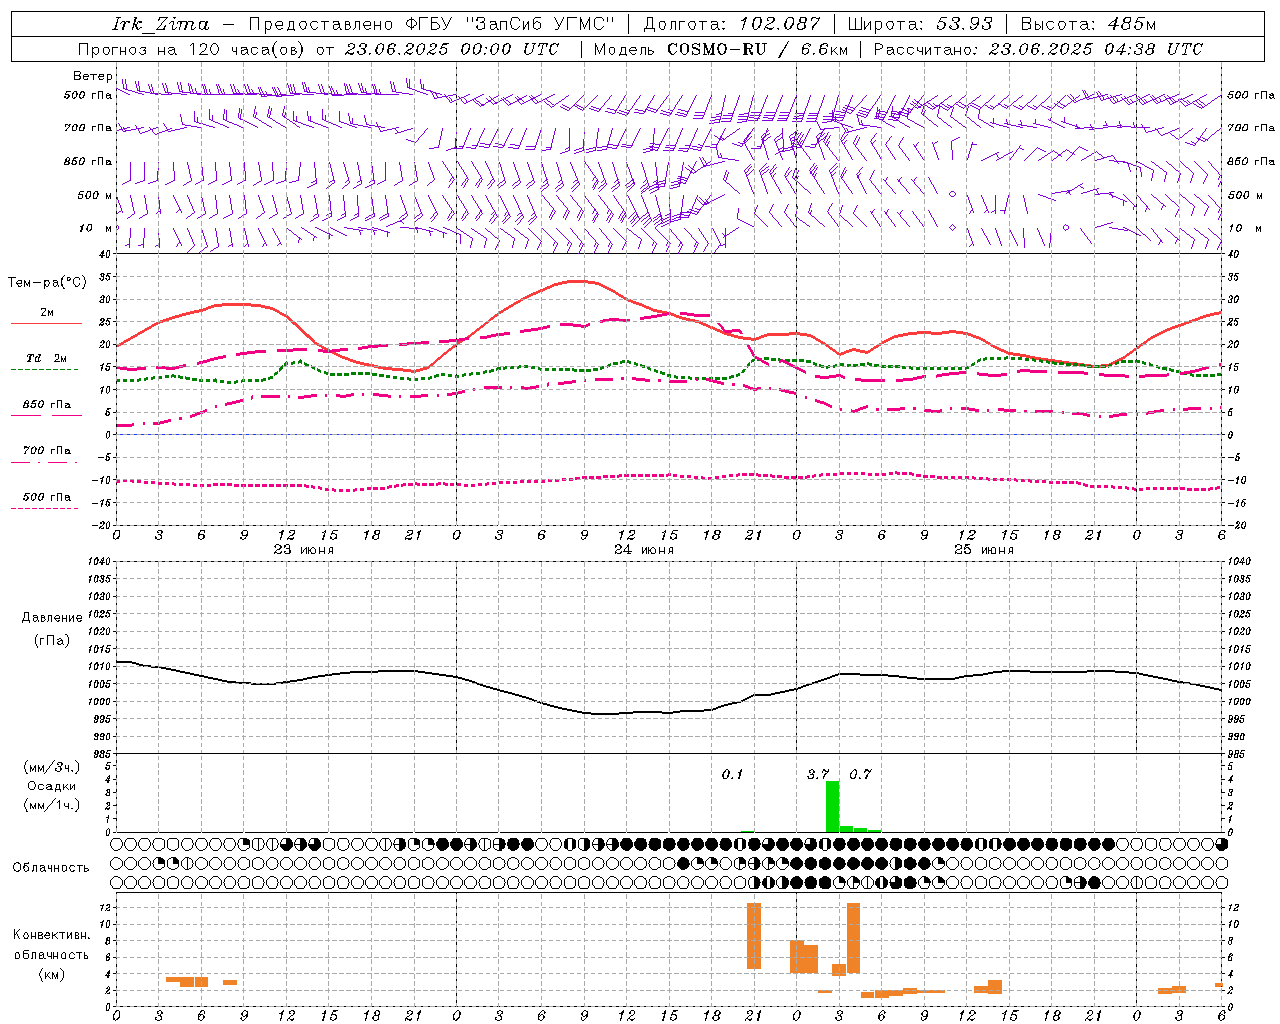Viewport: 1280px width, 1024px height.
Task: Click the (мм/1ч.) precipitation unit label
Action: coord(52,805)
